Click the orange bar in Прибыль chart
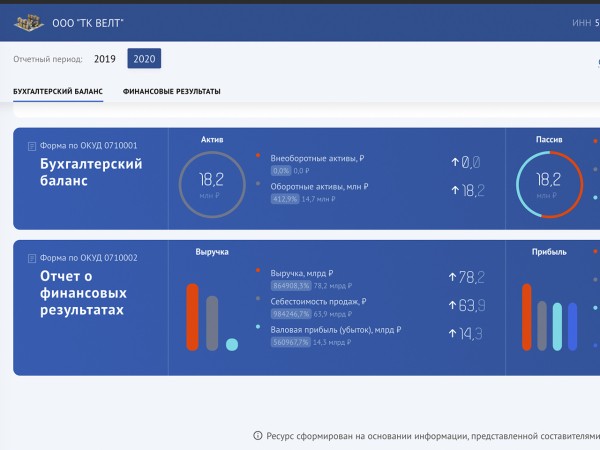Viewport: 600px width, 450px height. click(x=527, y=317)
